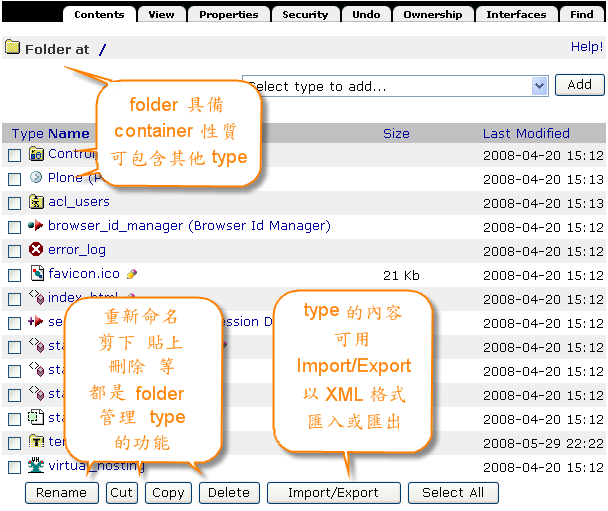Click the Rename button
Image resolution: width=608 pixels, height=511 pixels.
[62, 493]
